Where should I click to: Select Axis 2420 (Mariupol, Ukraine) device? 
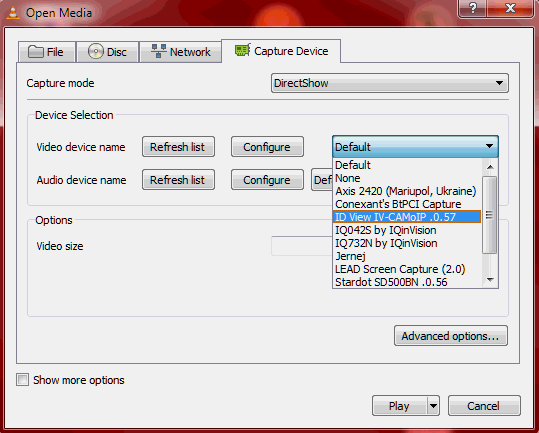[407, 191]
